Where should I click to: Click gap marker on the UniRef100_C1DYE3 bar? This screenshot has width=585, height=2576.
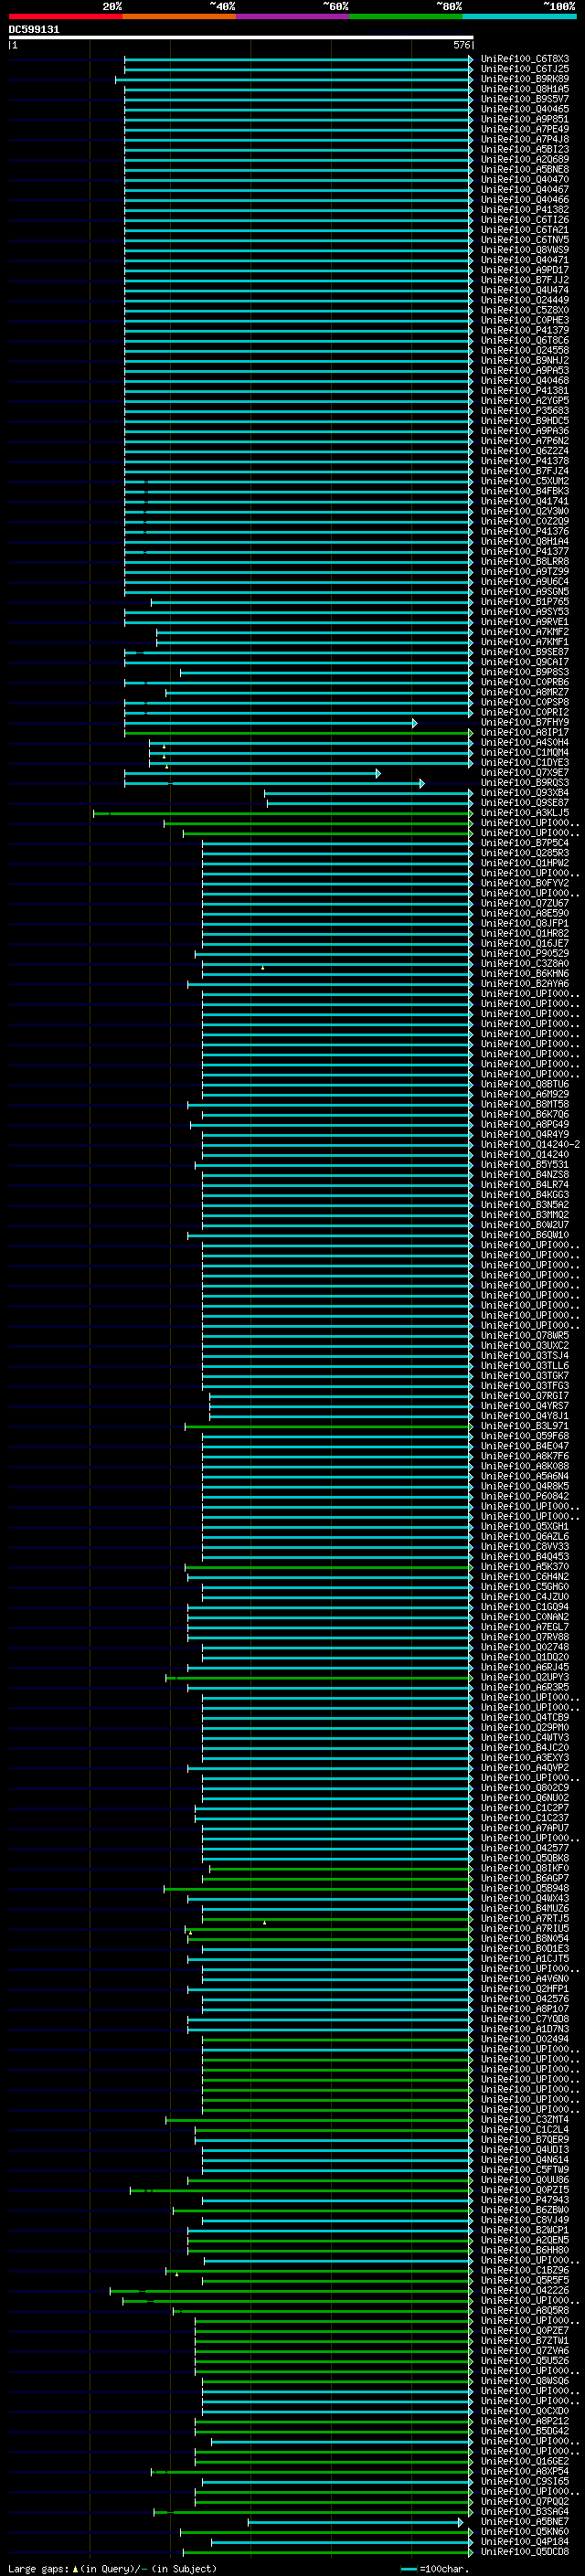[x=167, y=766]
